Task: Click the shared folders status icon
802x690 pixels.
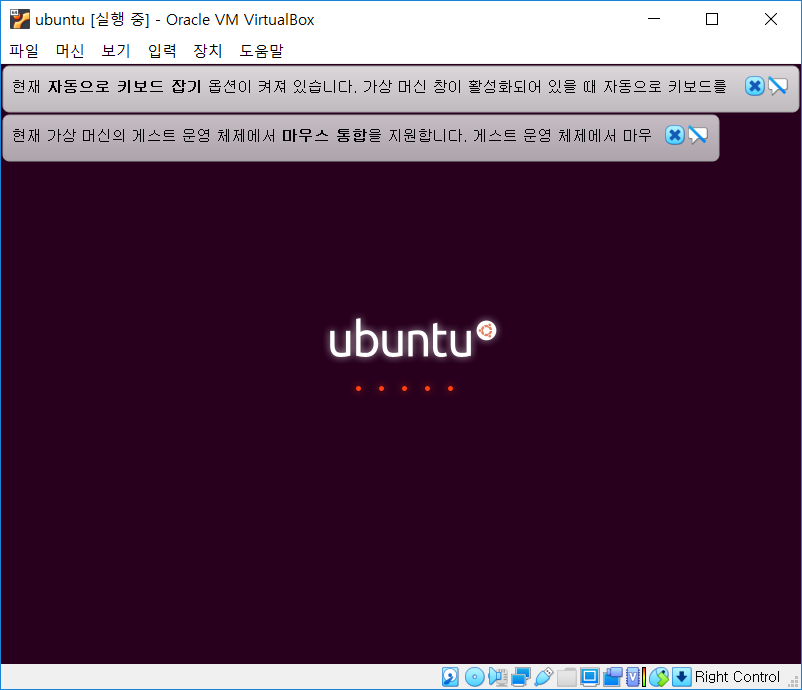Action: click(x=567, y=677)
